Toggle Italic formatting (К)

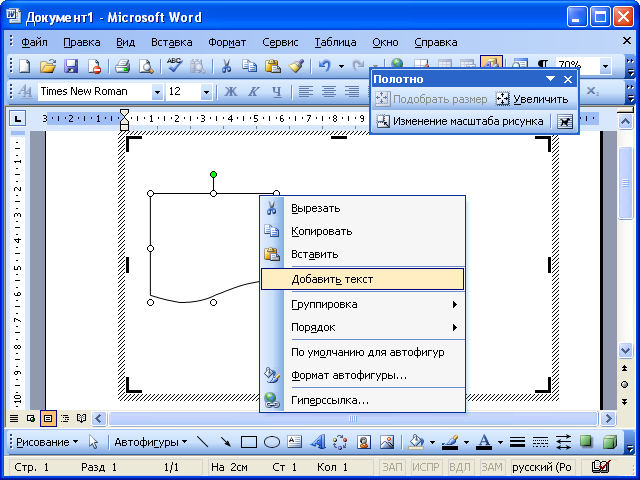254,92
